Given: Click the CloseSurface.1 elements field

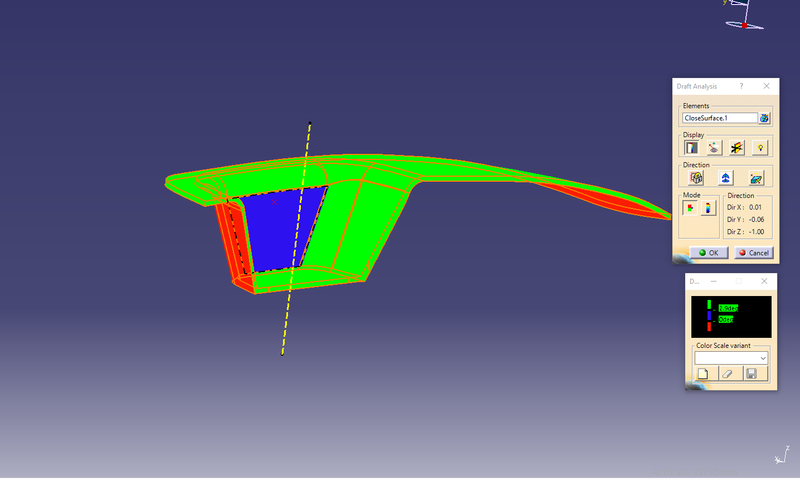Looking at the screenshot, I should coord(718,118).
